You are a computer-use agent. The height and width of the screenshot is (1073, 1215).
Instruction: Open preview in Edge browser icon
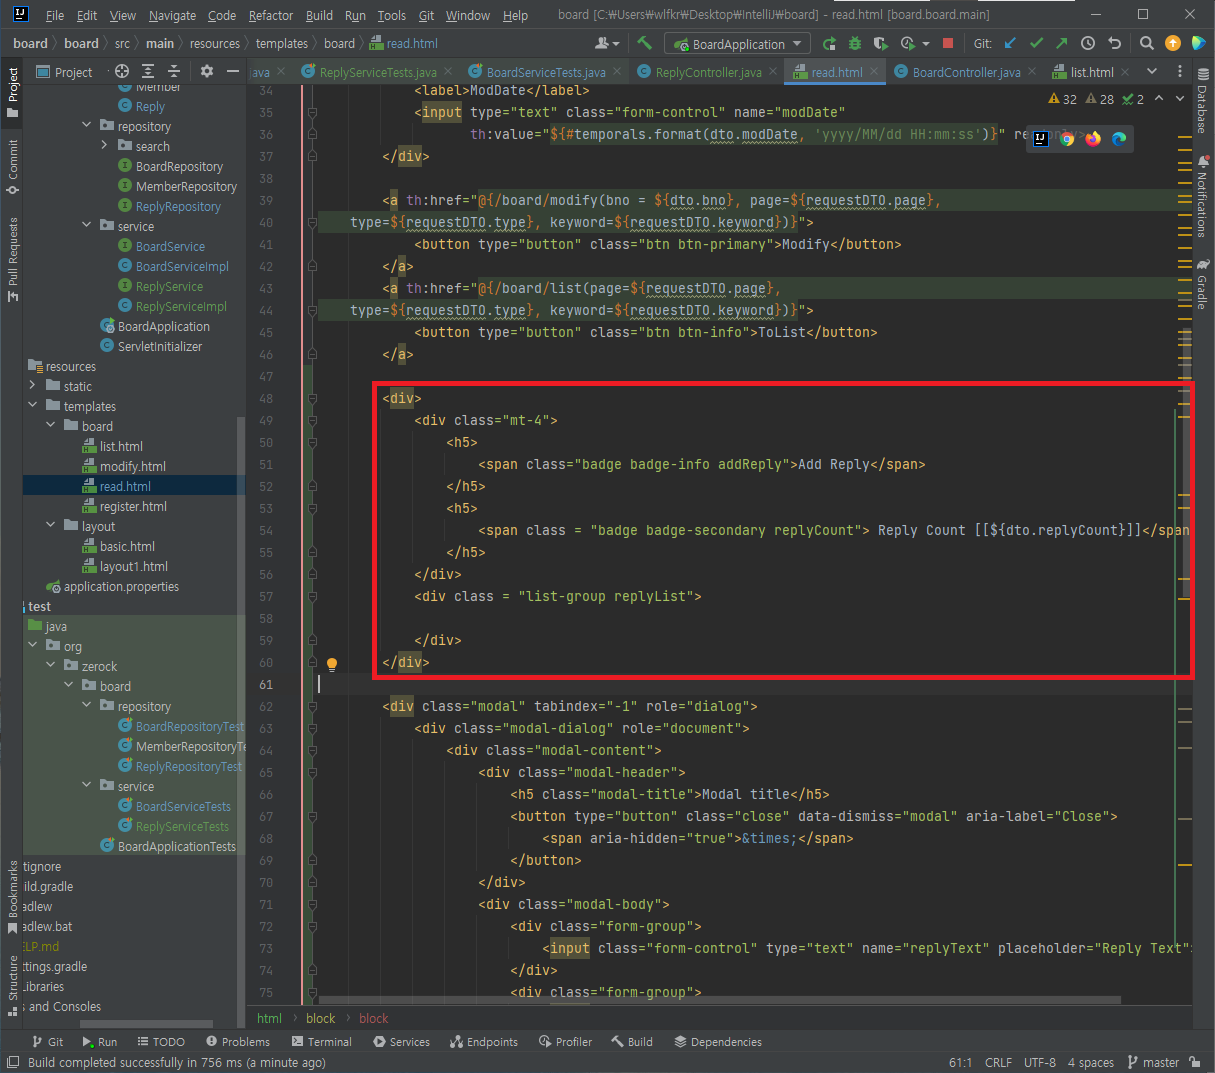point(1119,138)
